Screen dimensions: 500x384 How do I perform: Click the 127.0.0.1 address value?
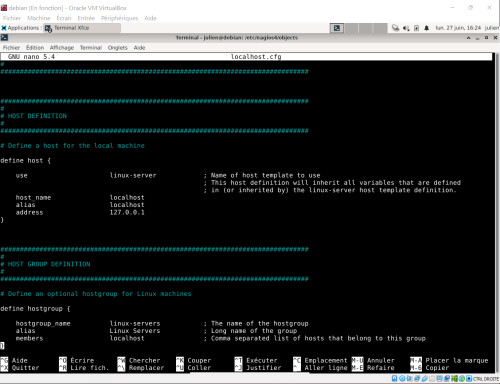point(127,212)
